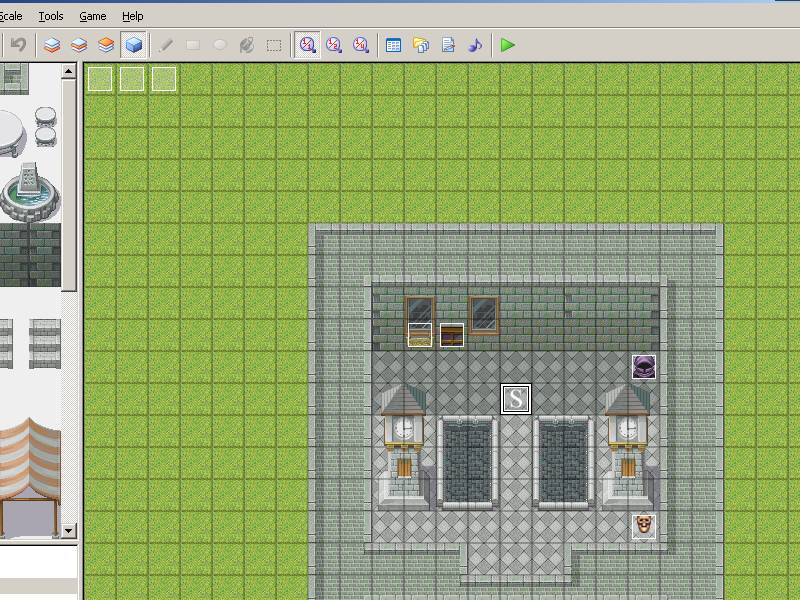Start playtest with green play button
This screenshot has width=800, height=600.
click(508, 45)
